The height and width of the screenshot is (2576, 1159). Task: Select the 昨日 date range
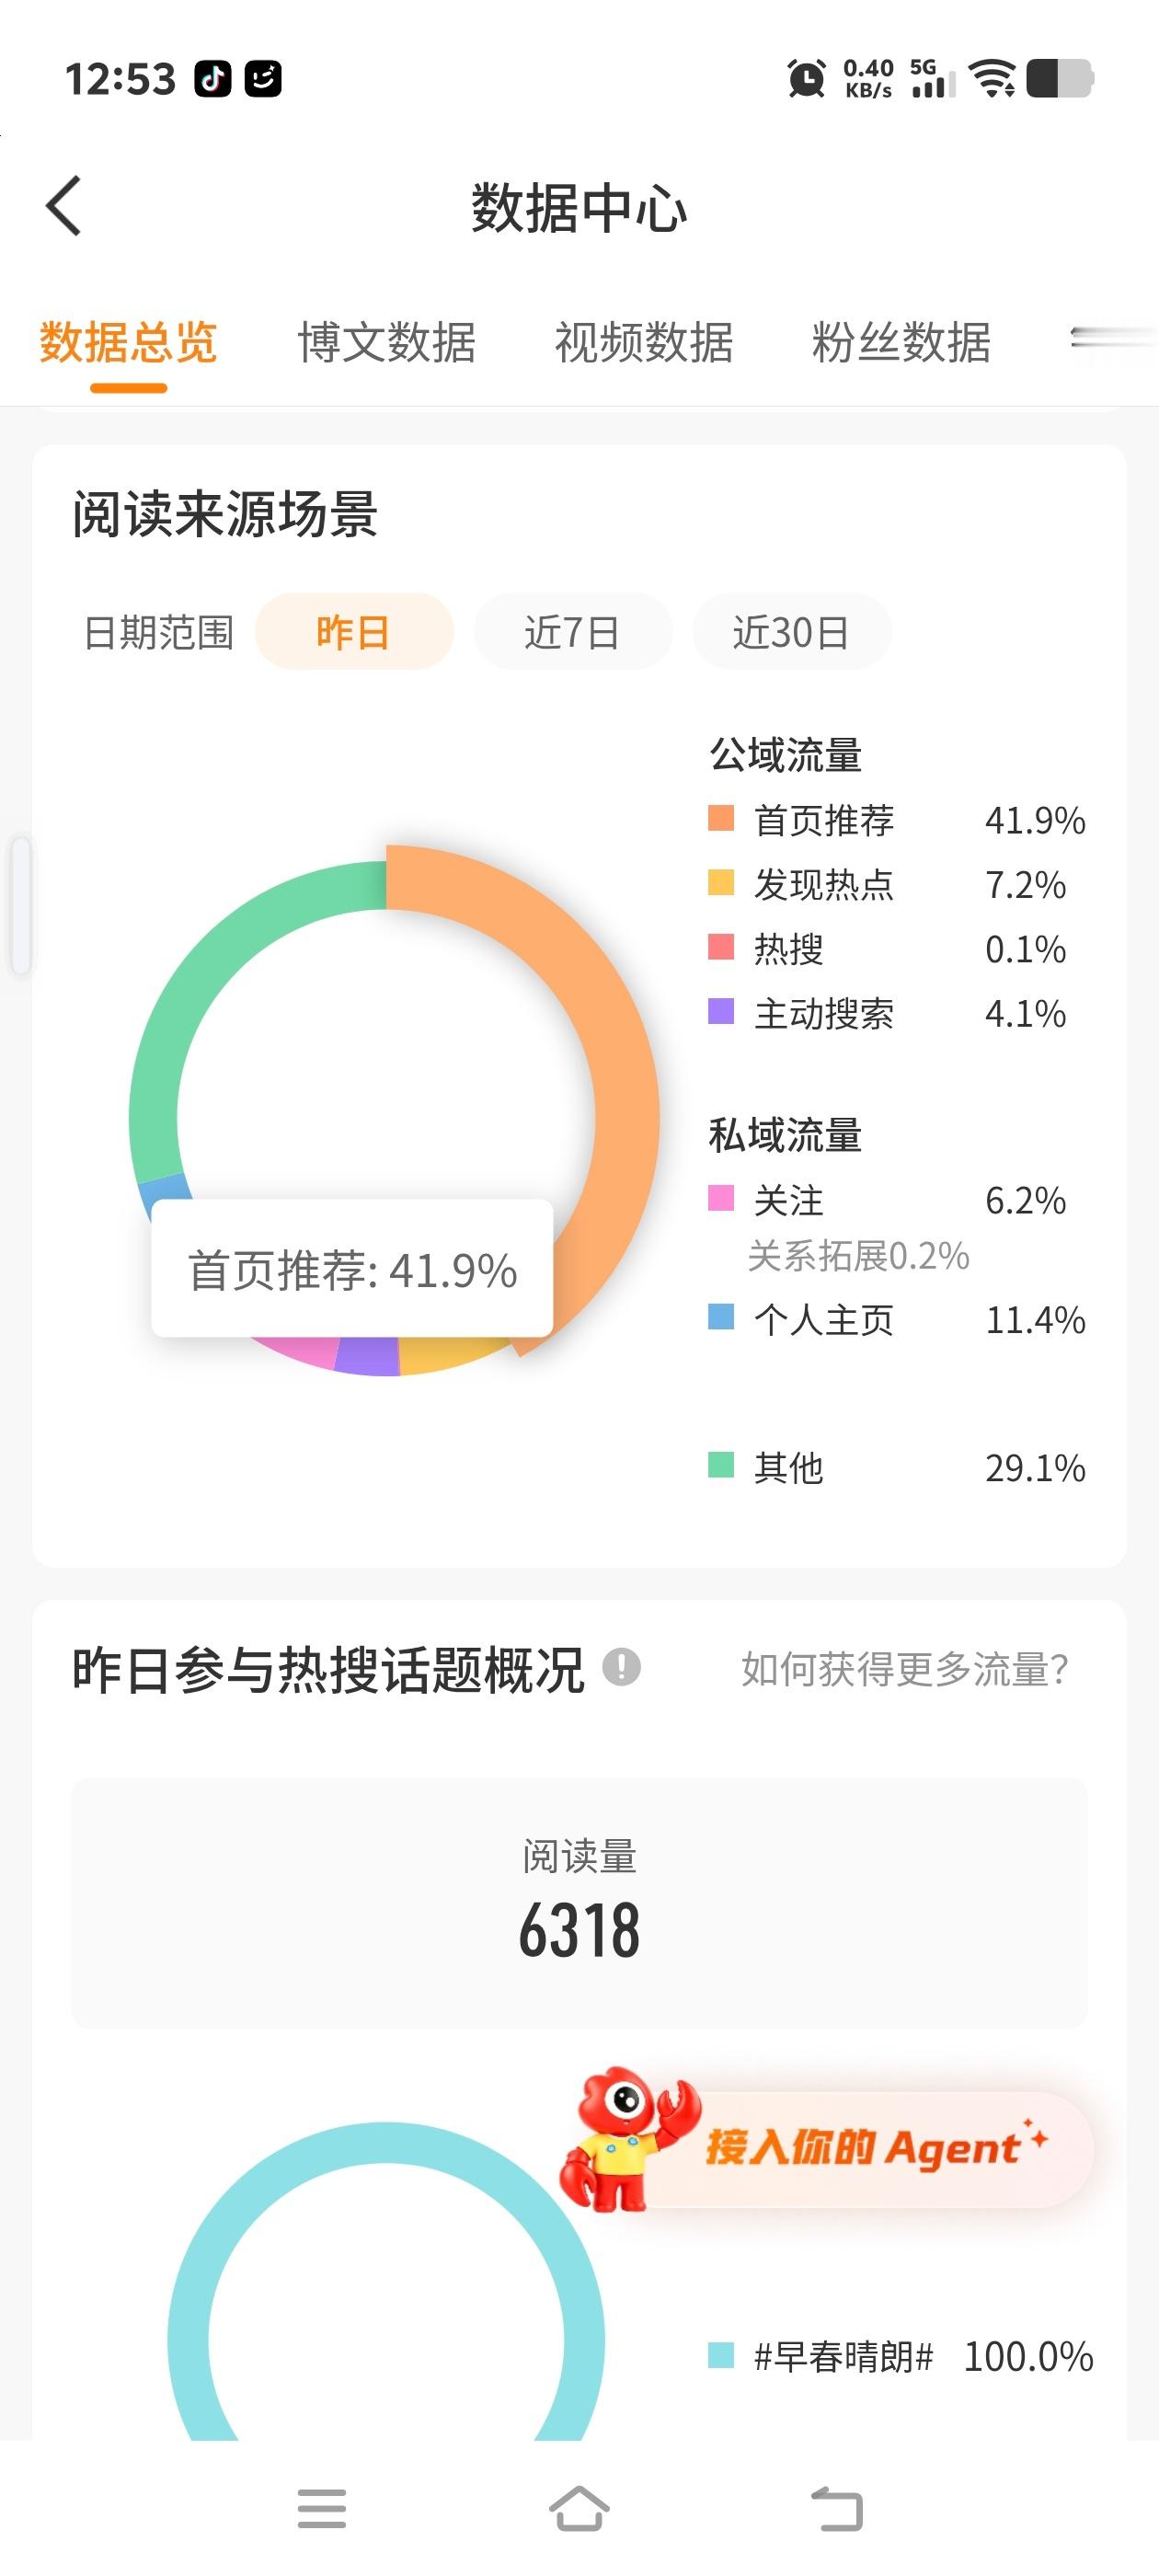point(354,632)
